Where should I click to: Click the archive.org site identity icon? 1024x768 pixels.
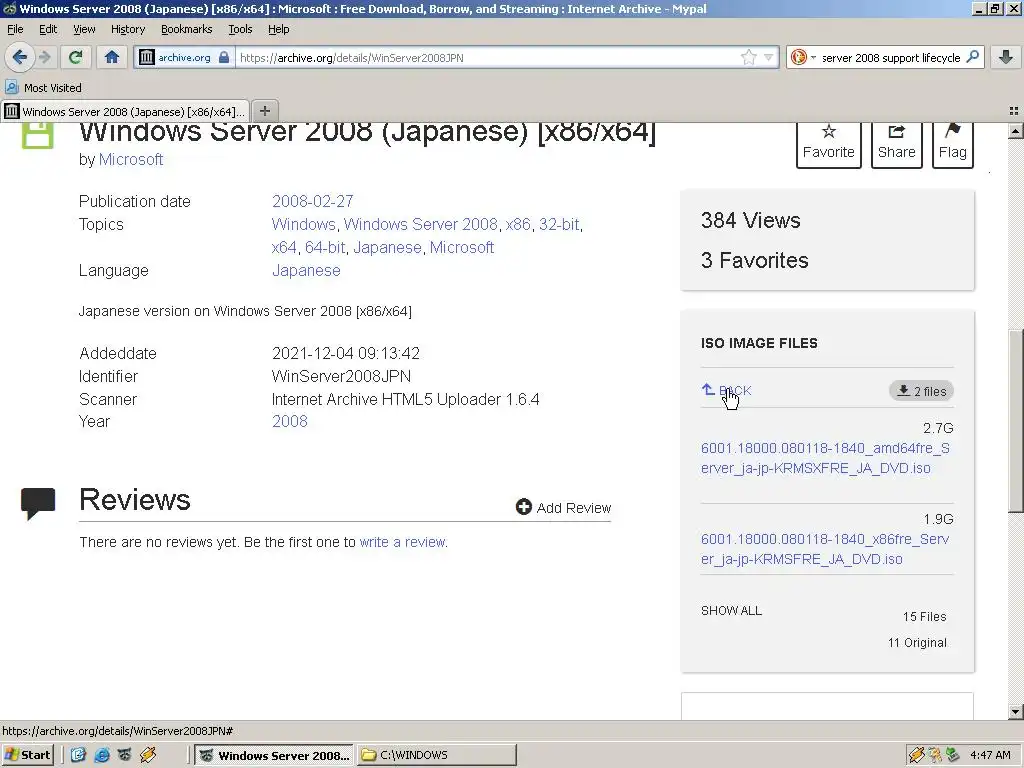[x=147, y=57]
